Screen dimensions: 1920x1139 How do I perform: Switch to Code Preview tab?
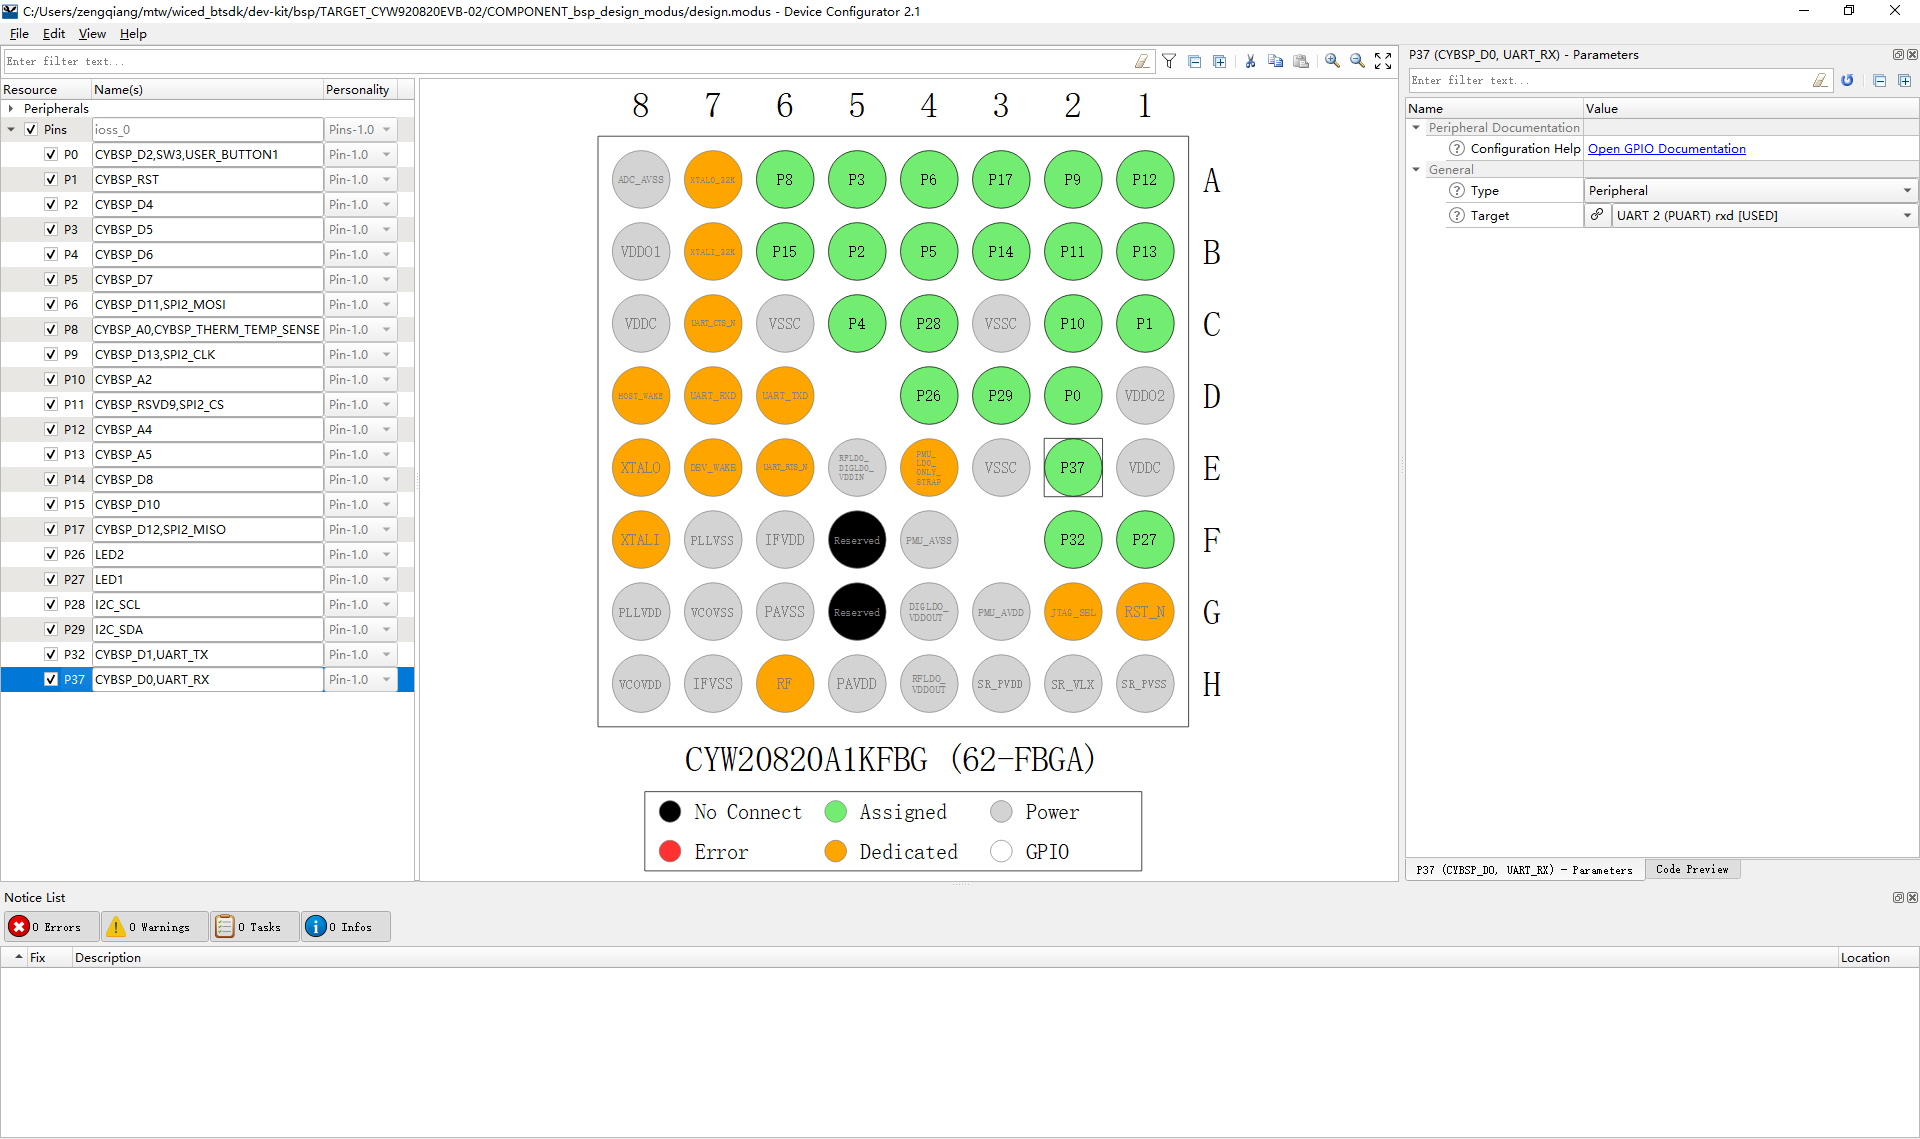(x=1692, y=869)
